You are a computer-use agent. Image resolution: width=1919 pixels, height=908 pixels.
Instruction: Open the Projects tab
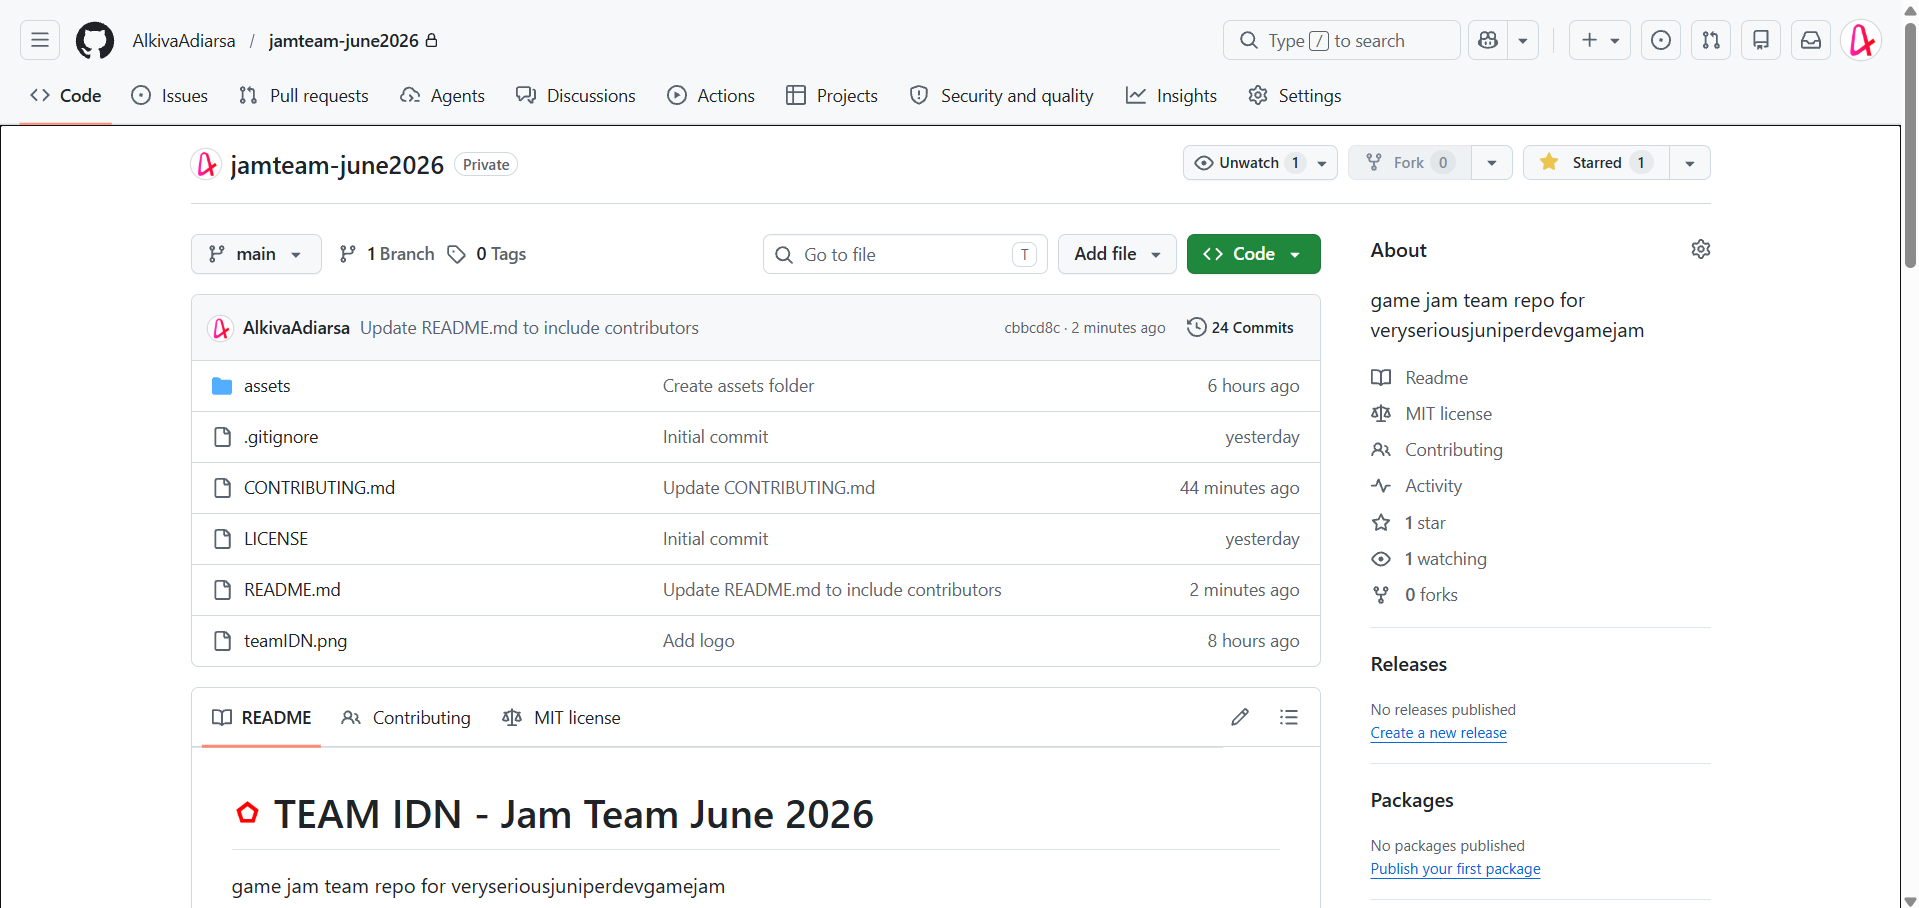coord(832,96)
